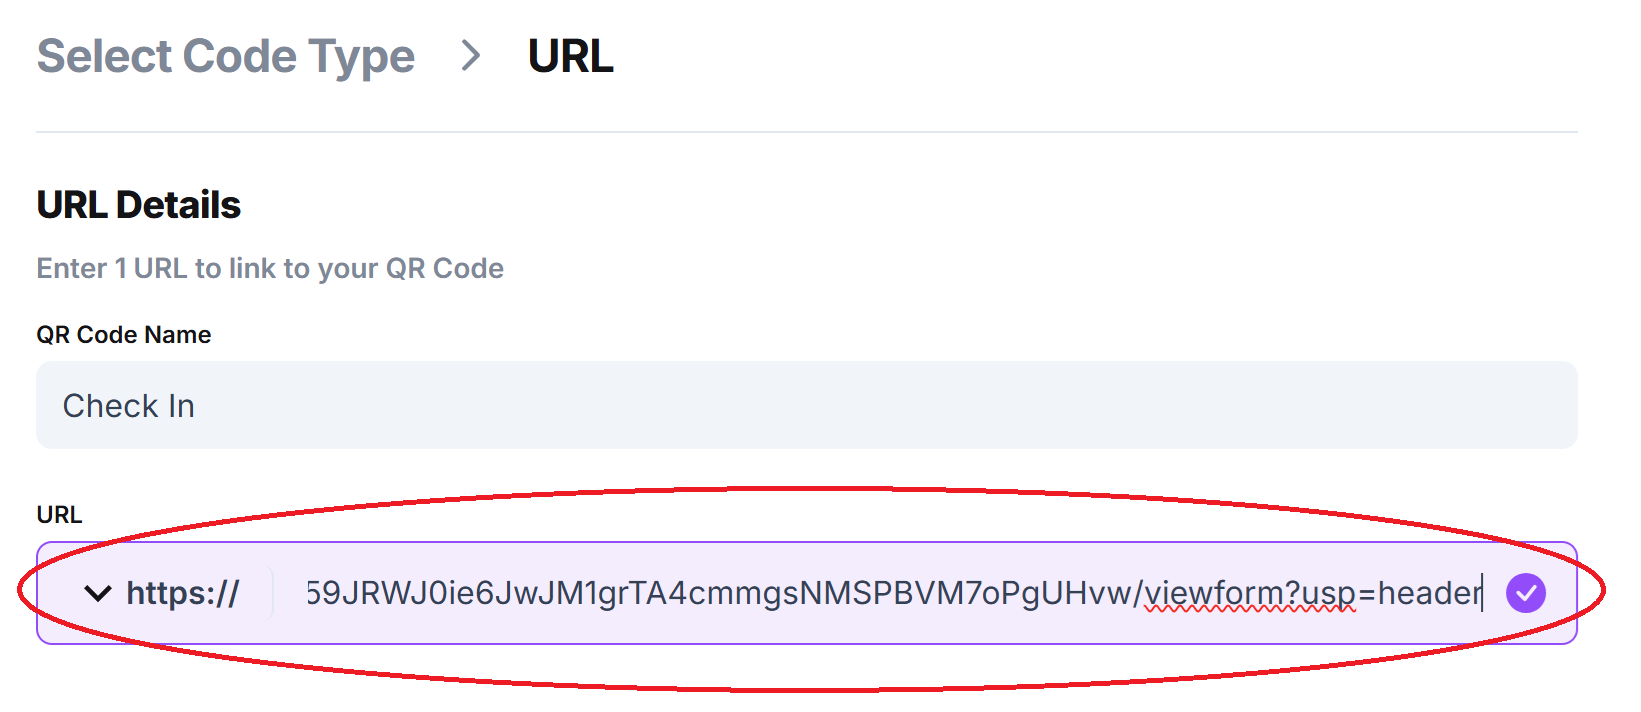Place cursor in the URL input field
The width and height of the screenshot is (1641, 712).
click(x=894, y=593)
